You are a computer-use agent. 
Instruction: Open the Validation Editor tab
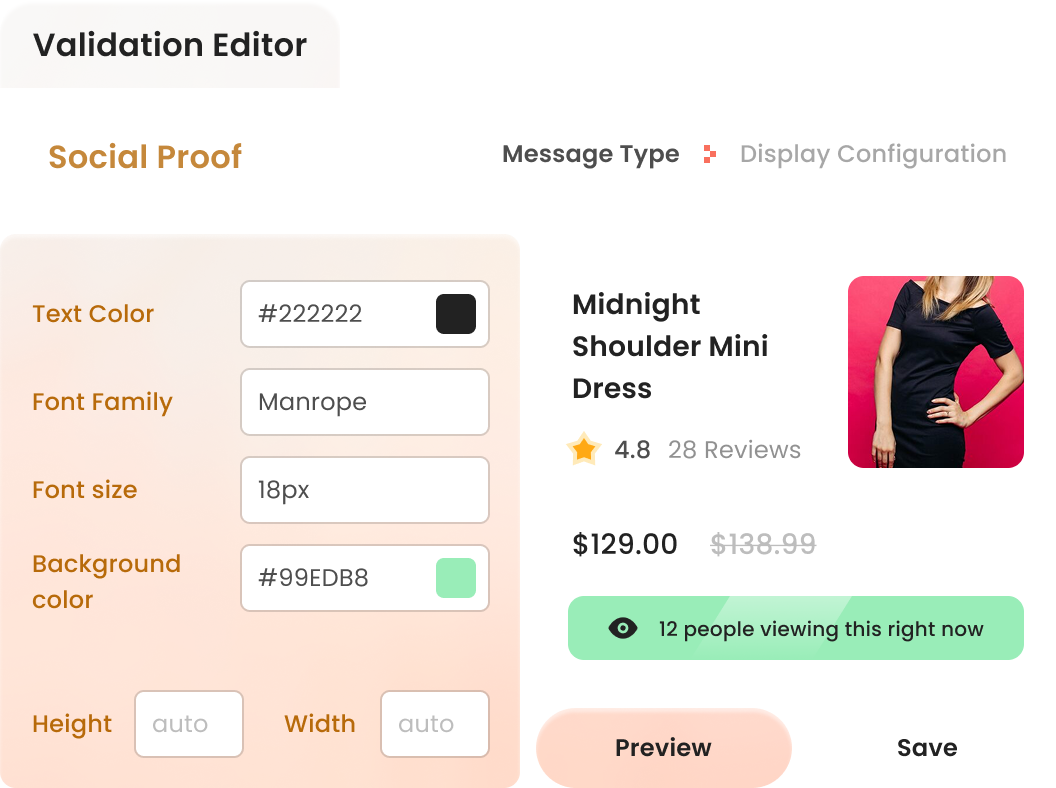170,46
